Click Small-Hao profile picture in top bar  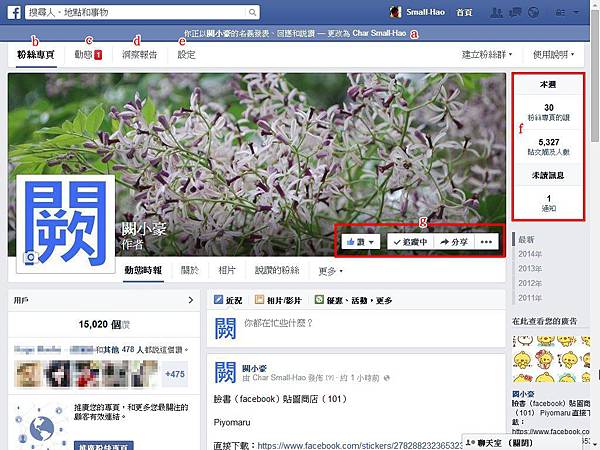(395, 12)
